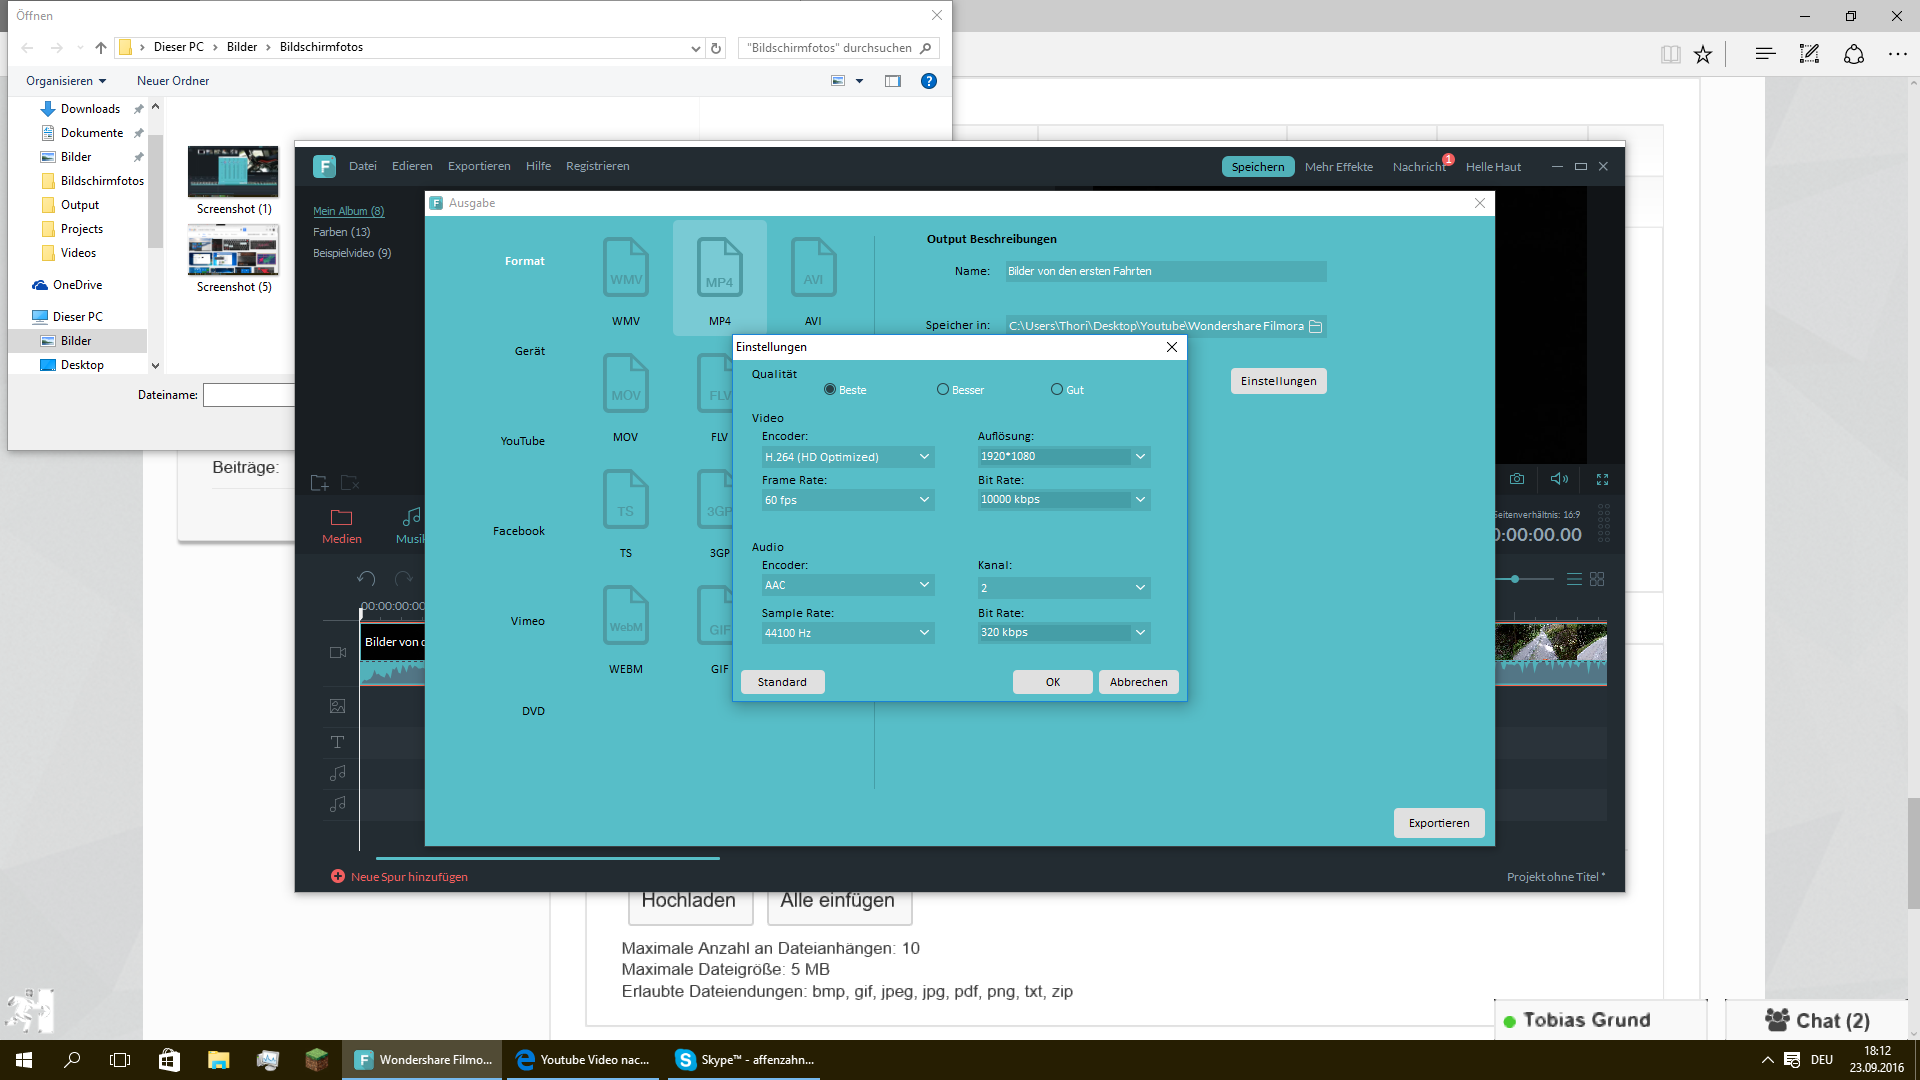Click the output Name text field
1920x1080 pixels.
point(1165,271)
